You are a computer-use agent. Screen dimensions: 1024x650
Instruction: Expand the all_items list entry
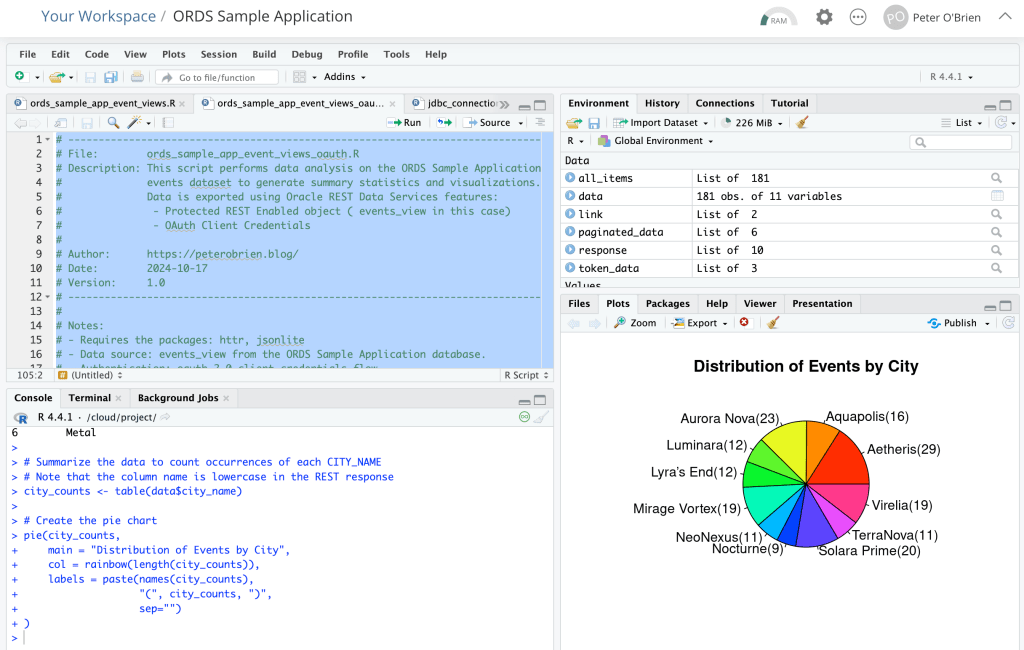(x=570, y=178)
